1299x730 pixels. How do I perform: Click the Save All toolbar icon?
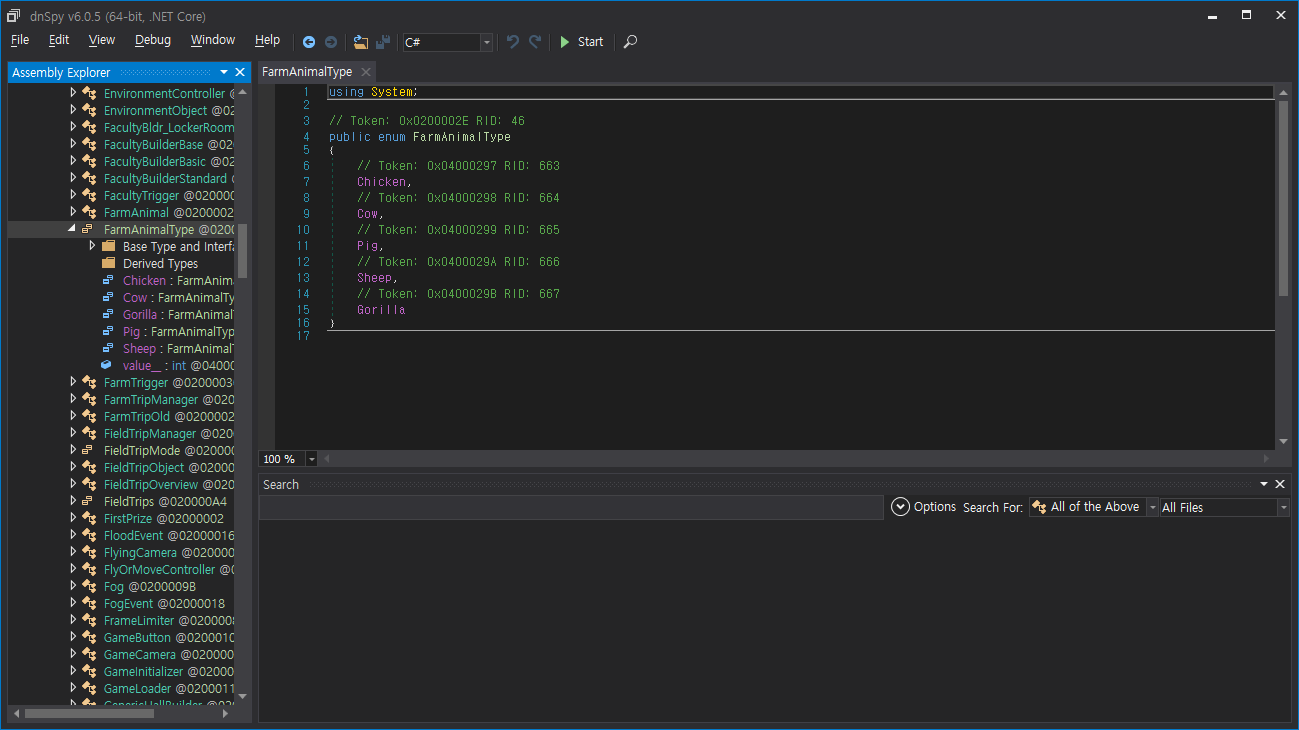point(383,42)
